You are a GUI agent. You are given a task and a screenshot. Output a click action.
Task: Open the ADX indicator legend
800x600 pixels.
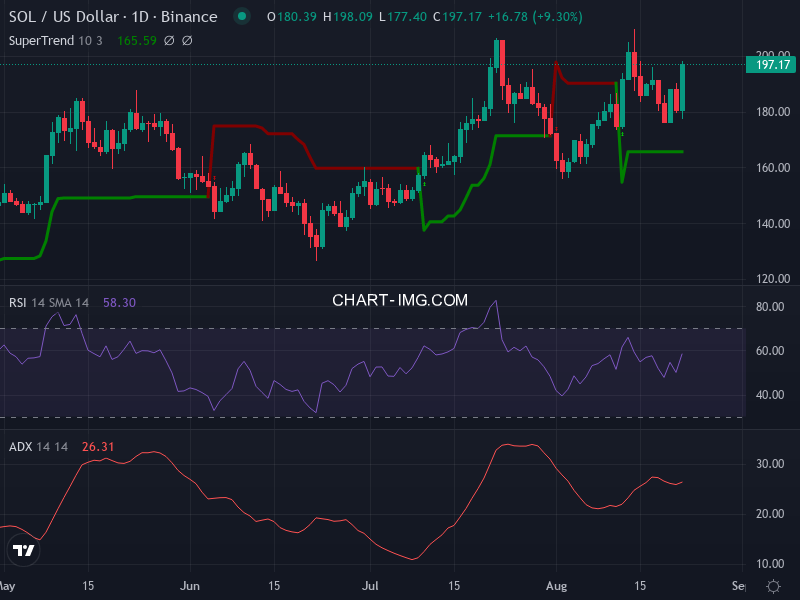pos(20,446)
